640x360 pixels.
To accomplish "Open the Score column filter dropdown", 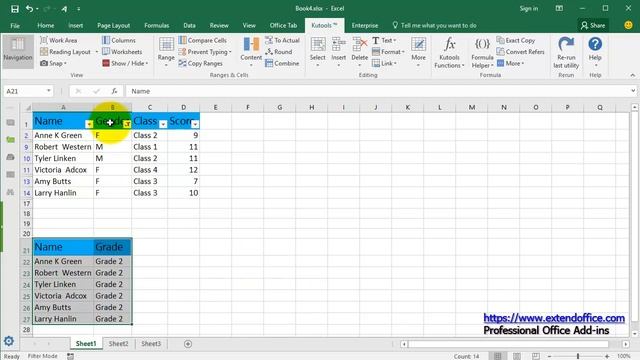I will [196, 124].
